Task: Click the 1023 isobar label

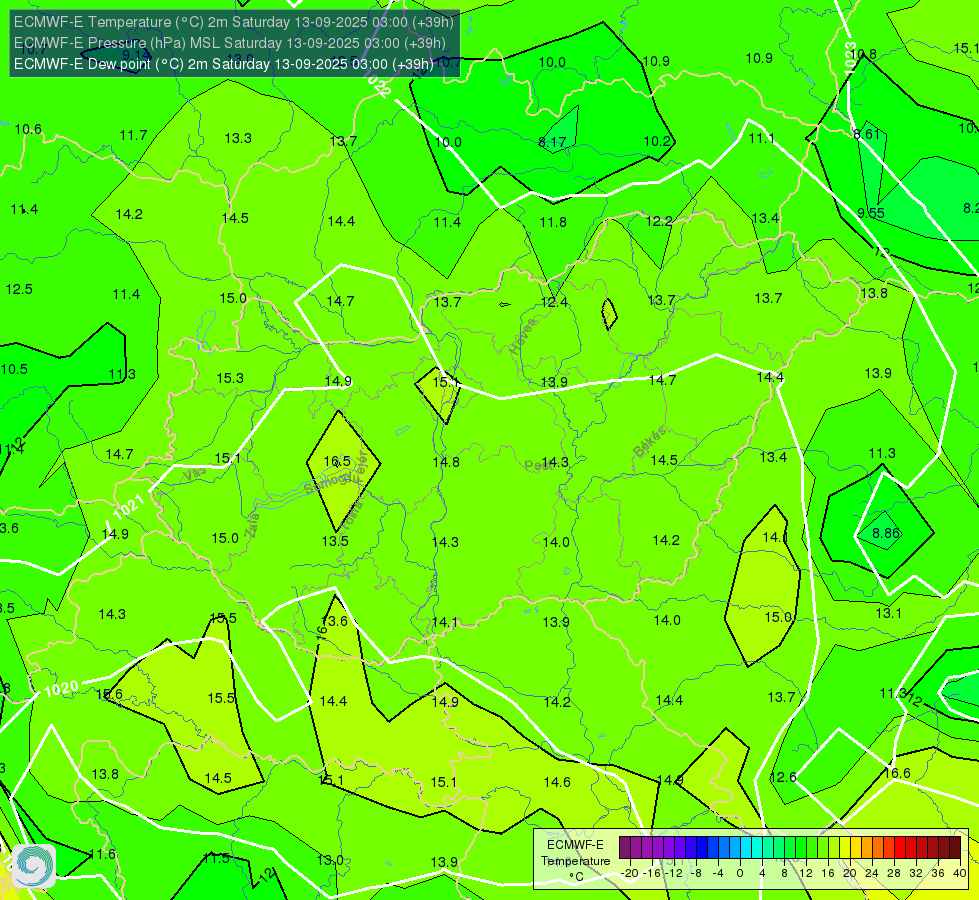Action: point(850,59)
